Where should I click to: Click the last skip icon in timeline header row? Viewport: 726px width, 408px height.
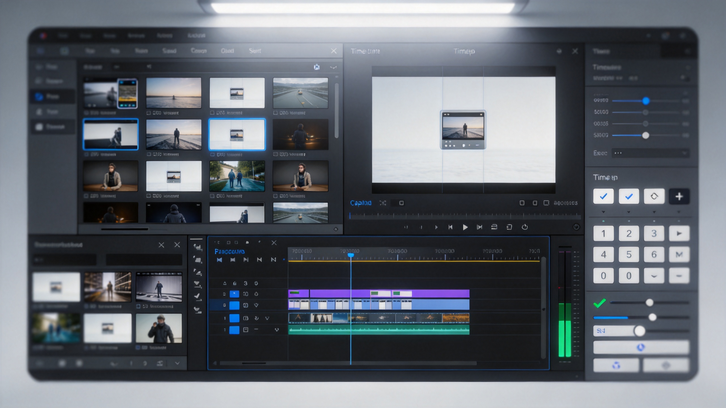[x=274, y=260]
